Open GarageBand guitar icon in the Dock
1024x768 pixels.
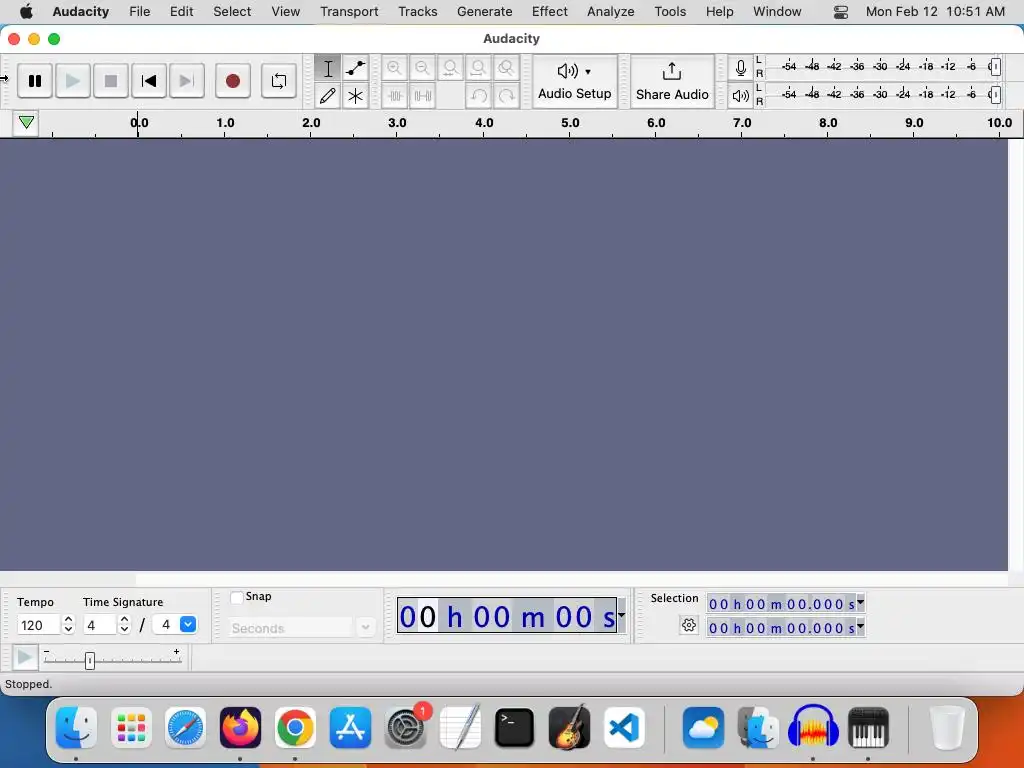(569, 727)
